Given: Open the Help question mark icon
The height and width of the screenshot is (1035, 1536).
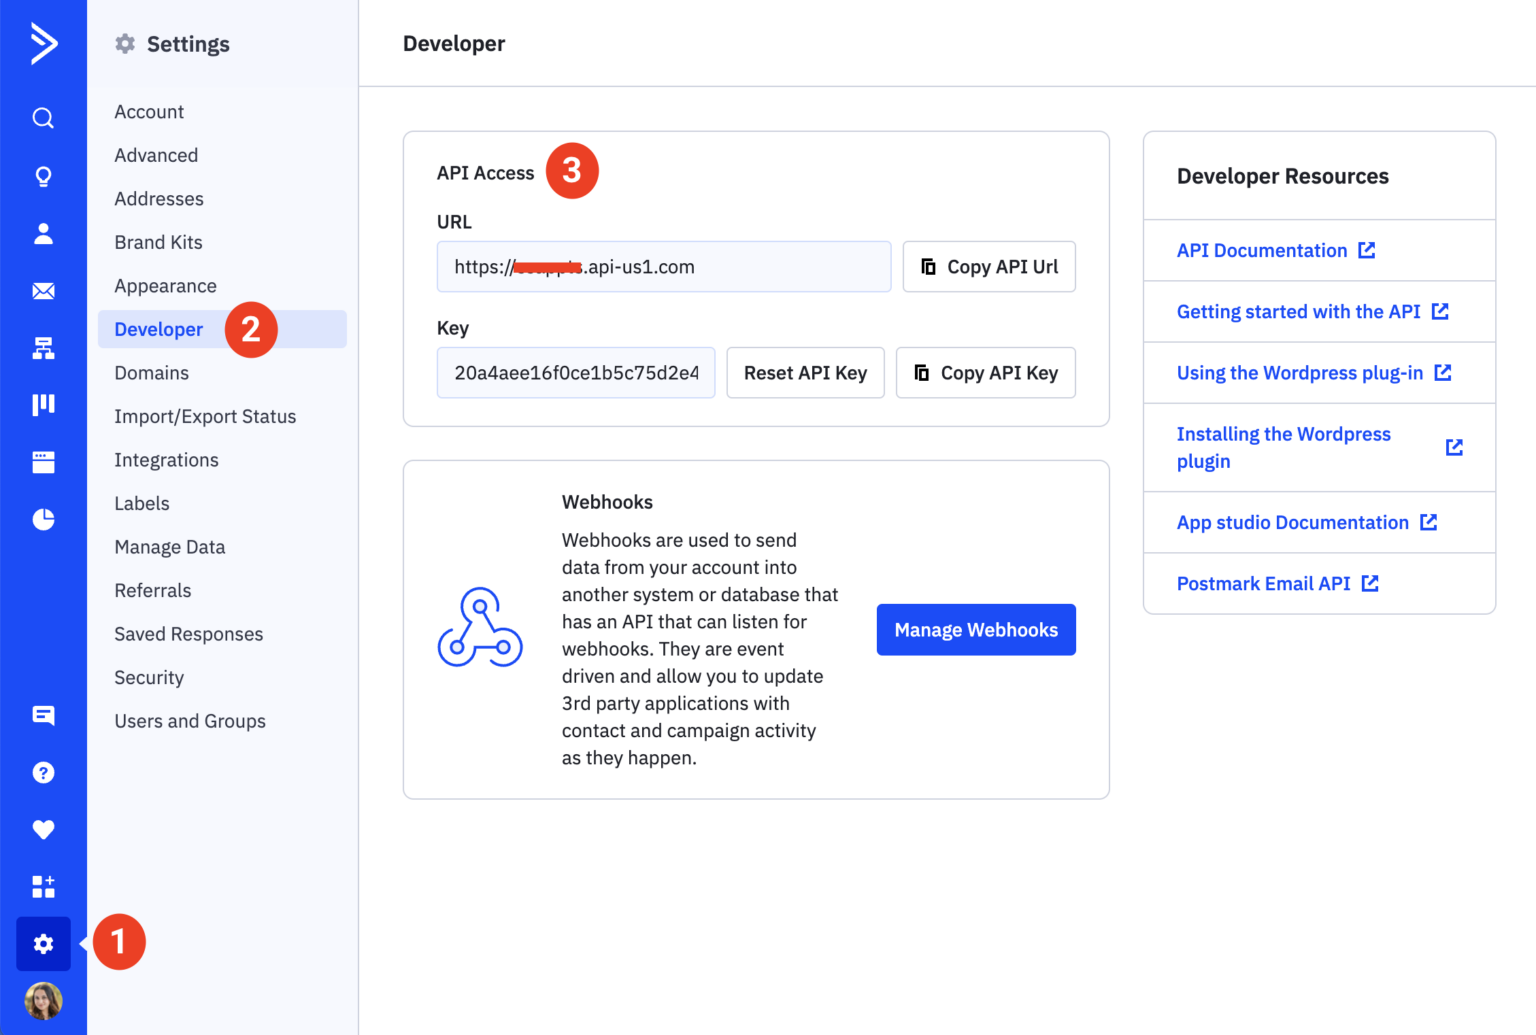Looking at the screenshot, I should (x=43, y=772).
